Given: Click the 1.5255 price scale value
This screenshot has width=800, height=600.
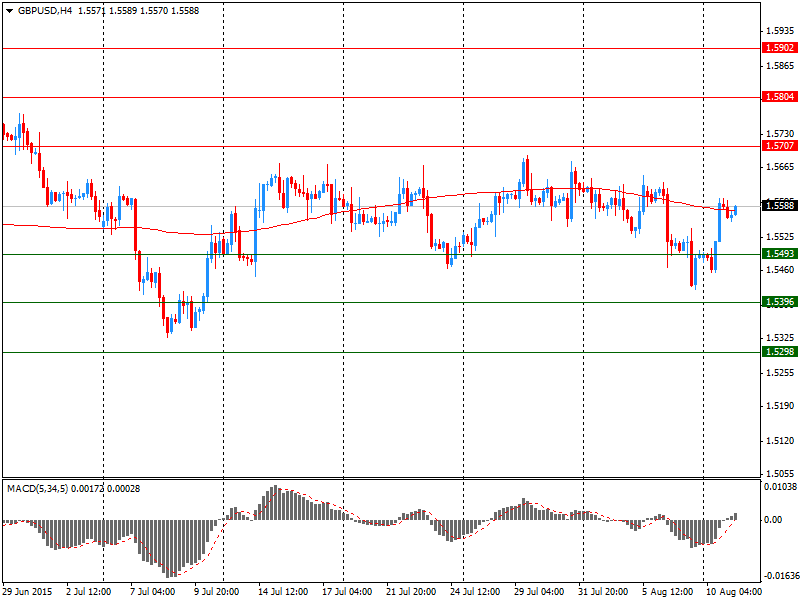Looking at the screenshot, I should click(781, 373).
